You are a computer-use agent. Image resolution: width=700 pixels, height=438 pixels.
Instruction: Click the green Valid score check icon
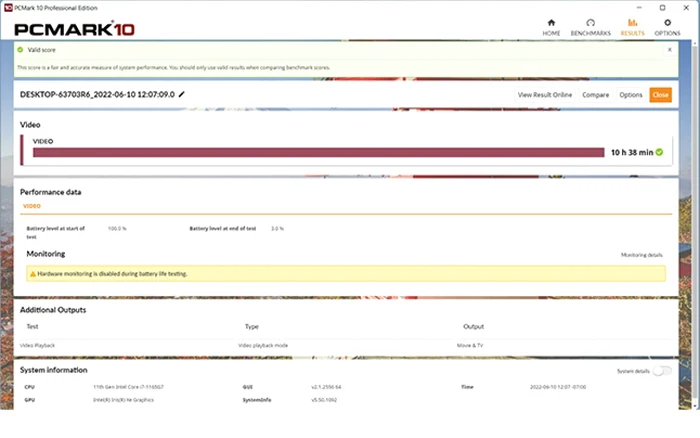[20, 50]
